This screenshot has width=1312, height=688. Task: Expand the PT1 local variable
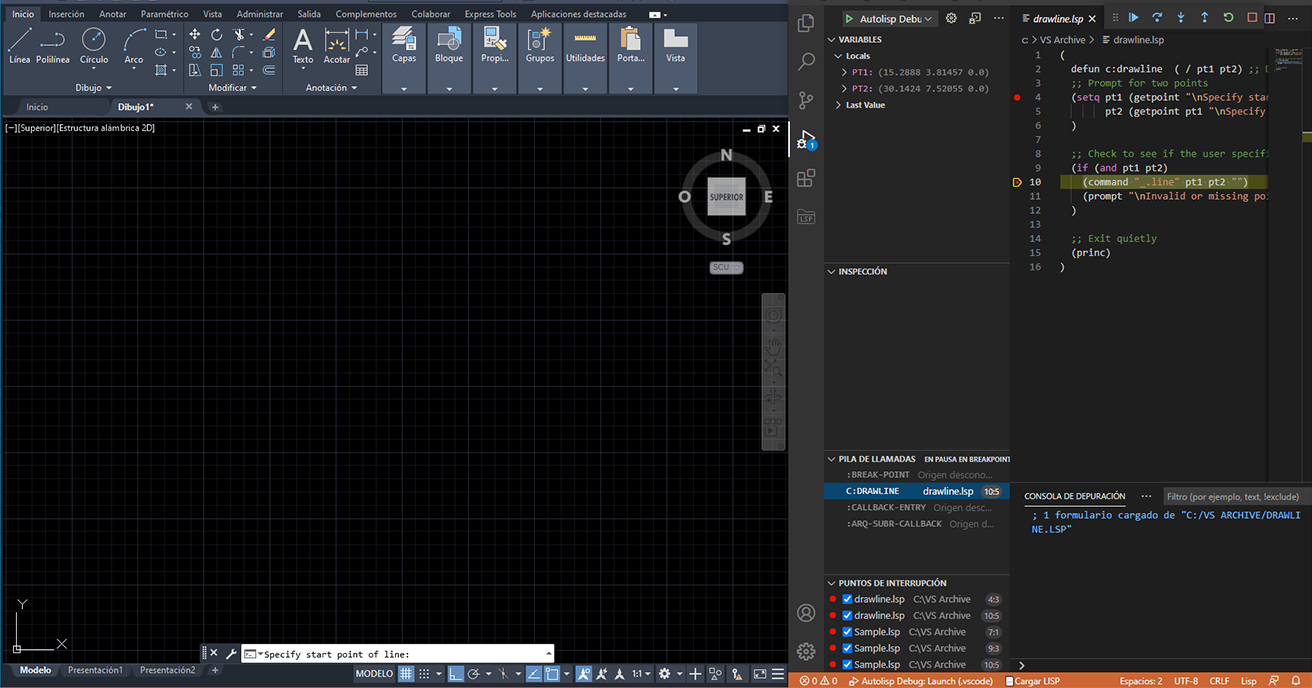pos(843,72)
